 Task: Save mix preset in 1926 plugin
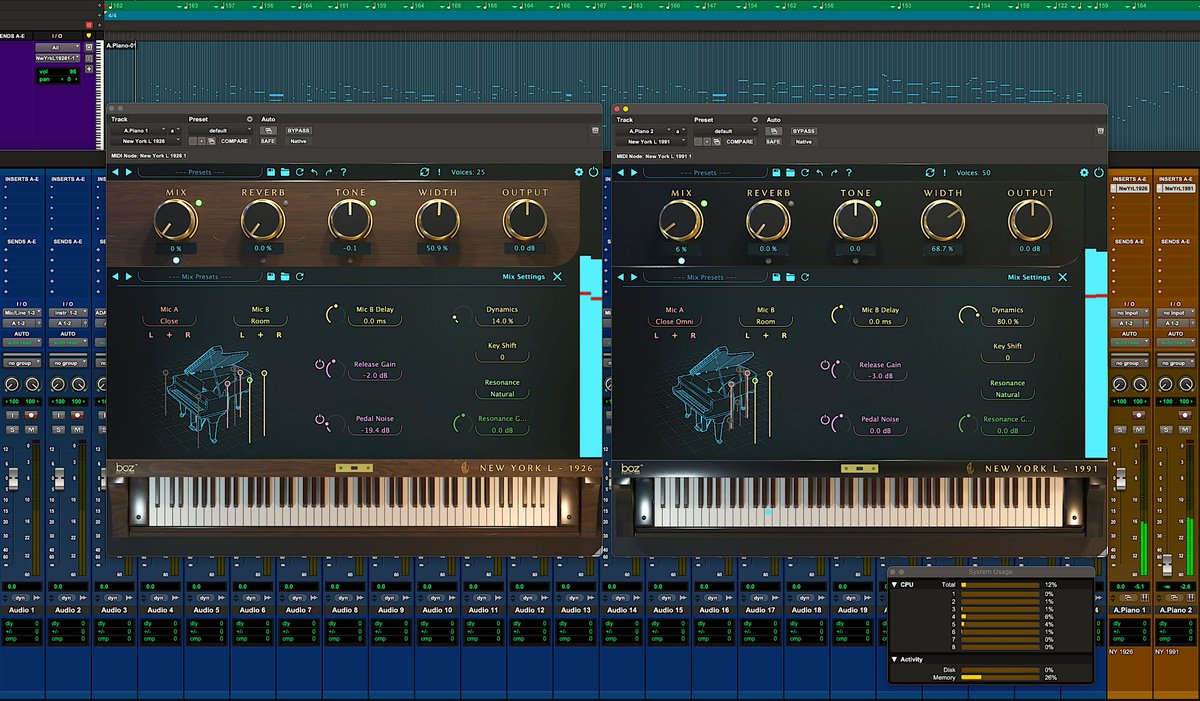[270, 276]
